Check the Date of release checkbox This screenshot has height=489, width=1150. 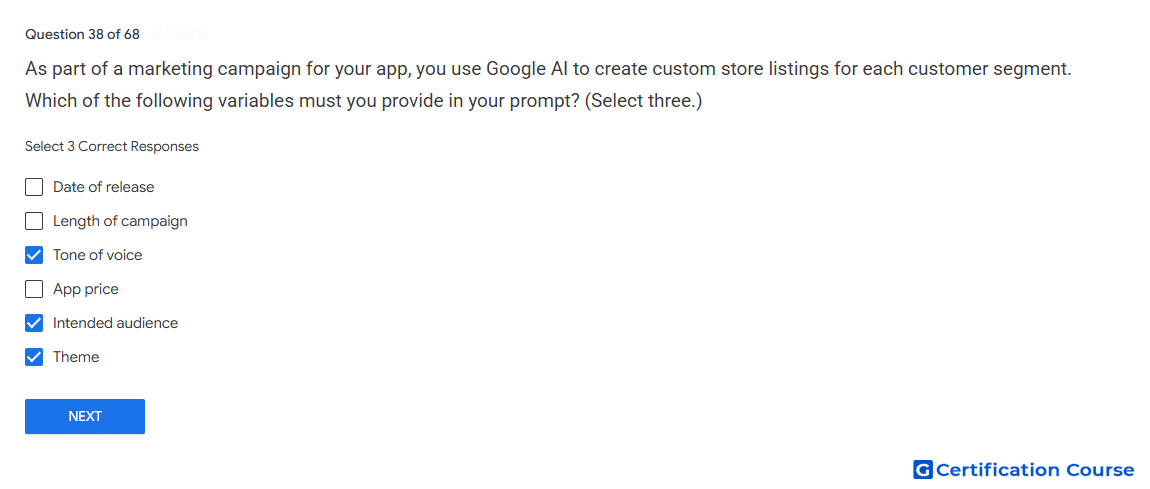click(x=34, y=188)
